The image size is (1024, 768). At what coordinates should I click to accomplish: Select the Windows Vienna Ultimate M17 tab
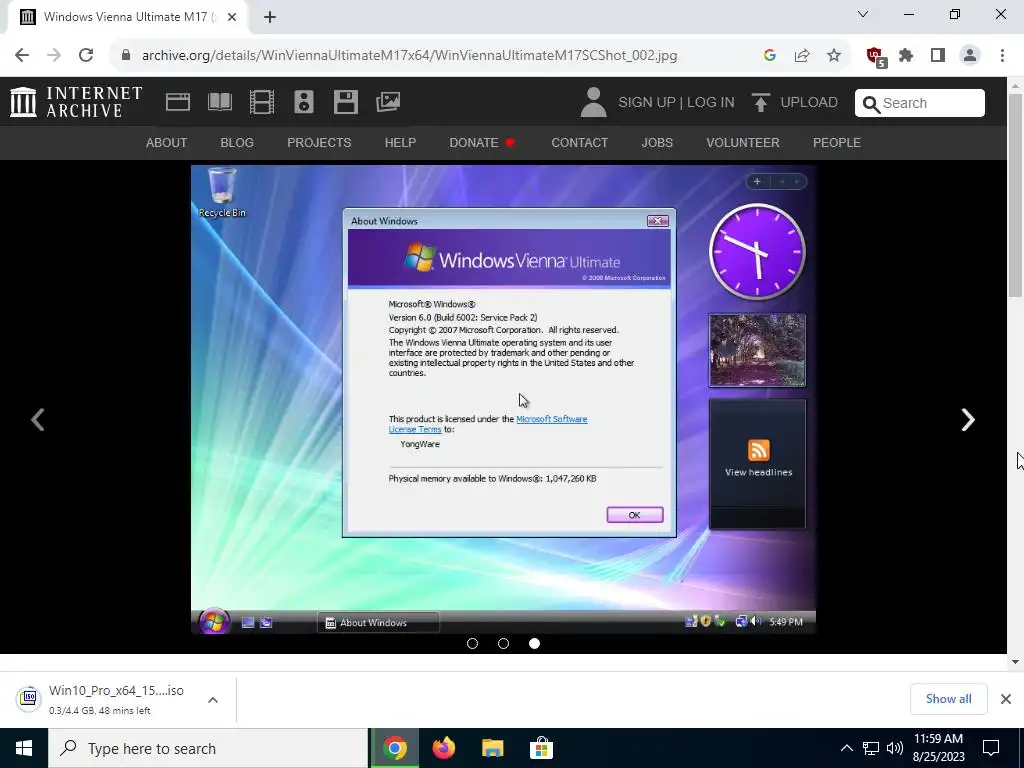(x=127, y=17)
